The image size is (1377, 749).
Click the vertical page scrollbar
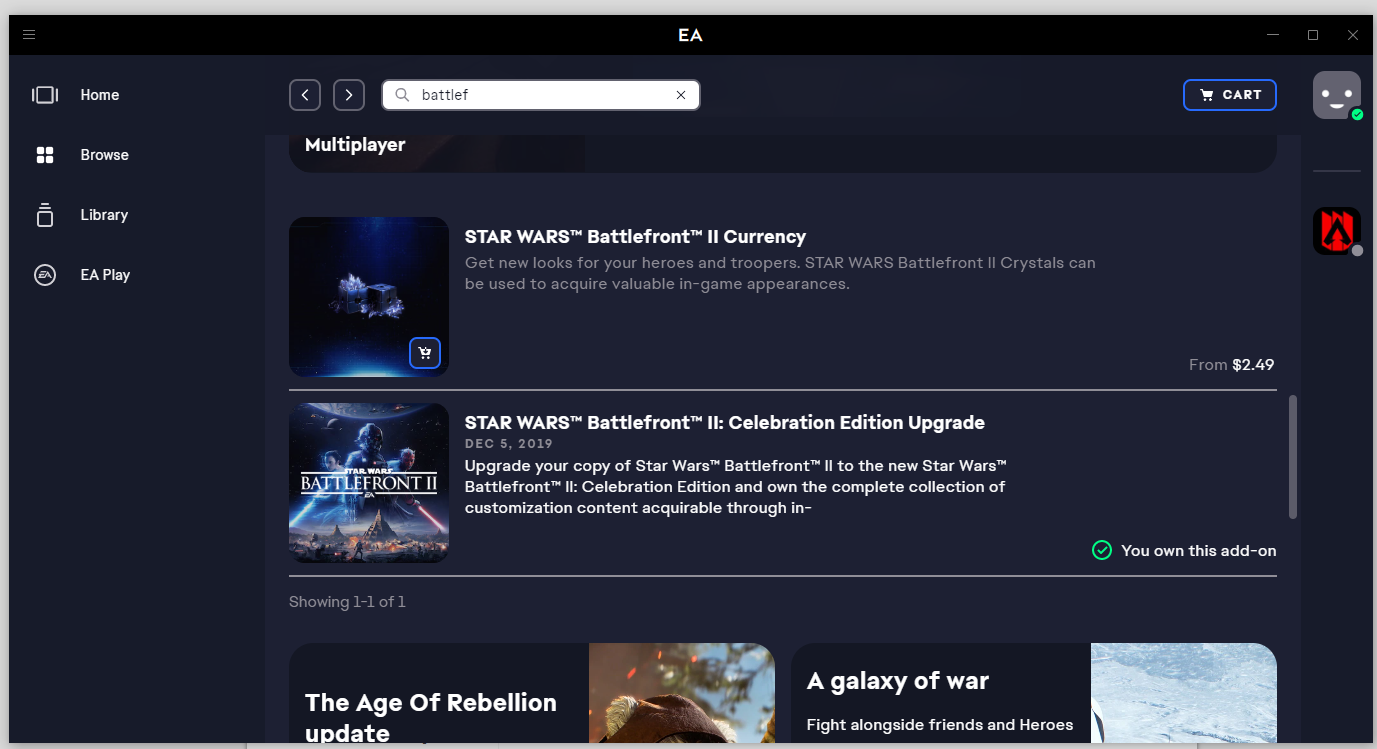tap(1293, 456)
